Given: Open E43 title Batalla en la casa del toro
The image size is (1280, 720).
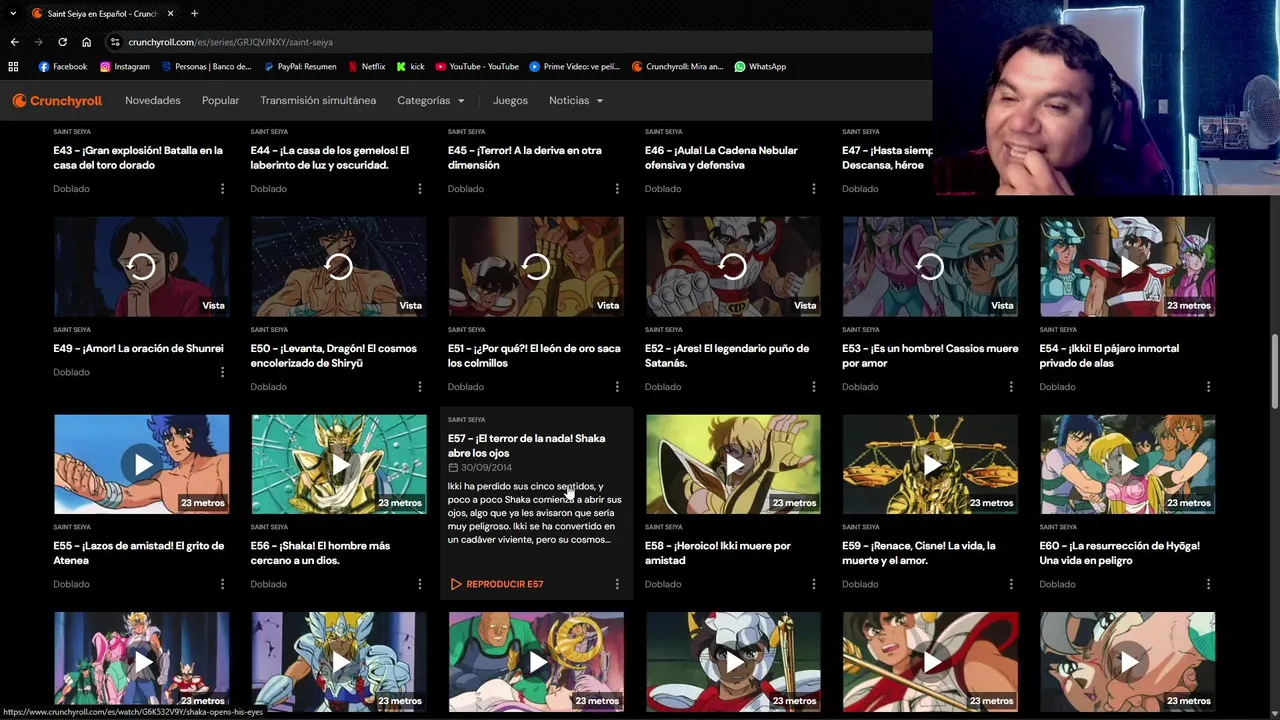Looking at the screenshot, I should 138,158.
